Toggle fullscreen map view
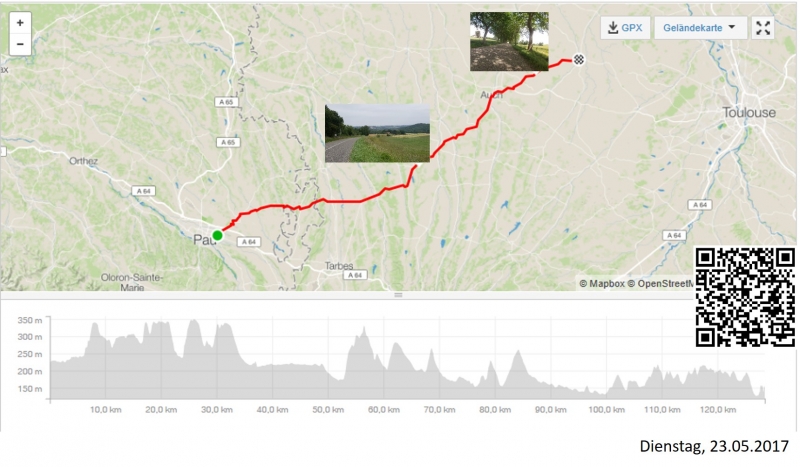800x467 pixels. point(763,28)
